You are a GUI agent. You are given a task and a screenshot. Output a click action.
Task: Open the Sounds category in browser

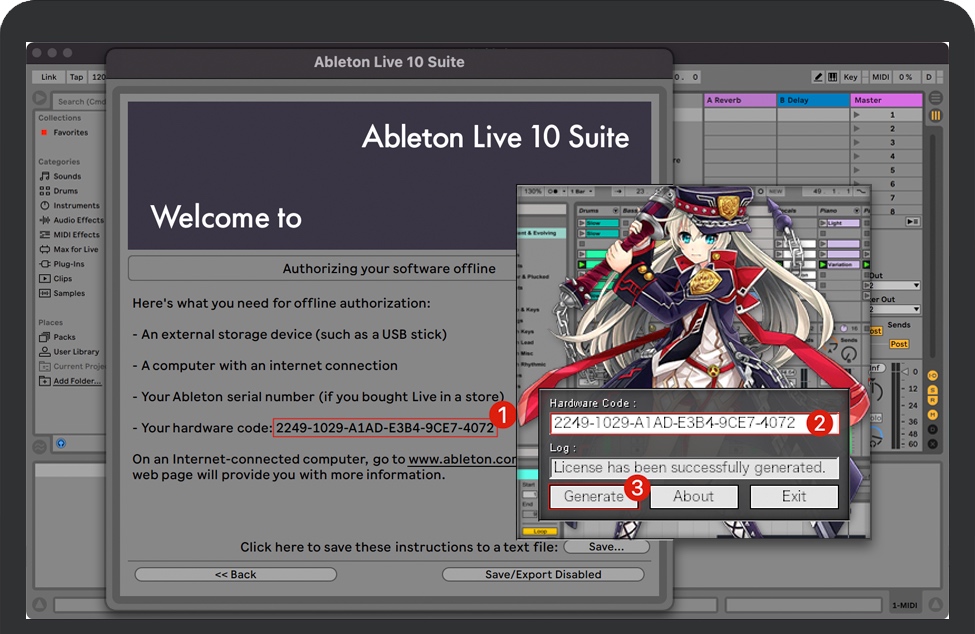[x=67, y=176]
